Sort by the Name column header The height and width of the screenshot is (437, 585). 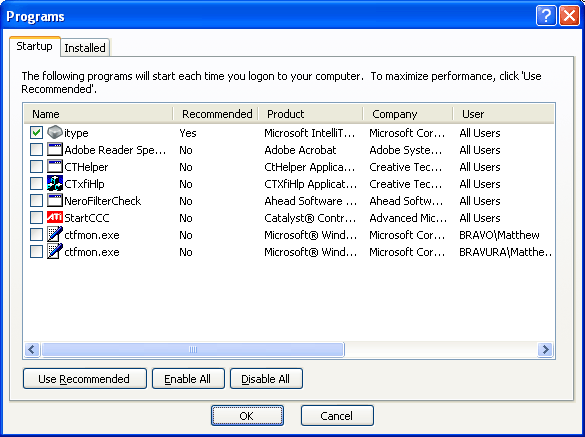coord(98,114)
